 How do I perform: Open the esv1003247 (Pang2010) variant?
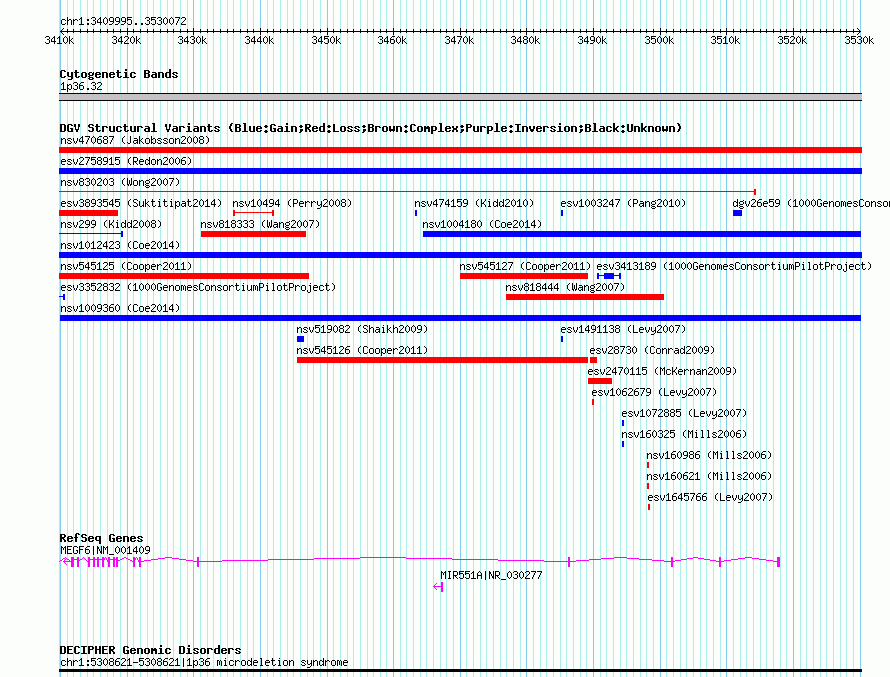click(x=623, y=203)
